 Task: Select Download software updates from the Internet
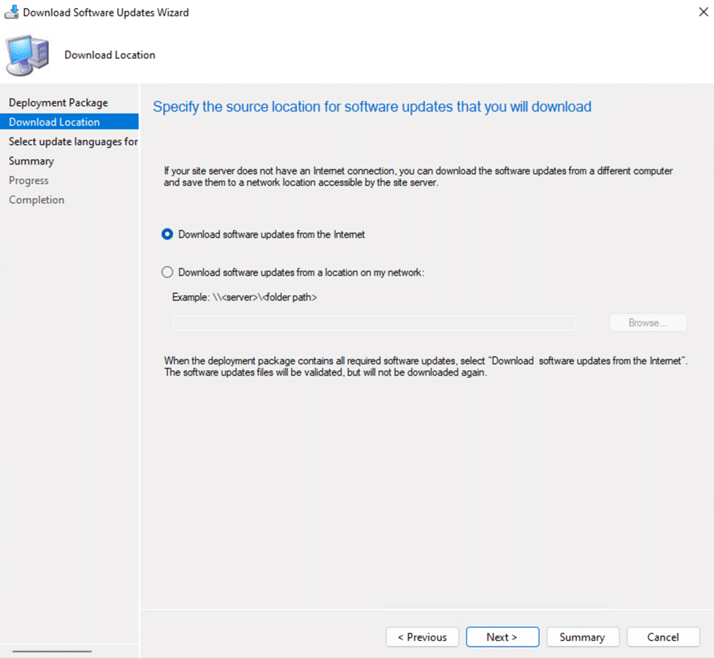[168, 234]
